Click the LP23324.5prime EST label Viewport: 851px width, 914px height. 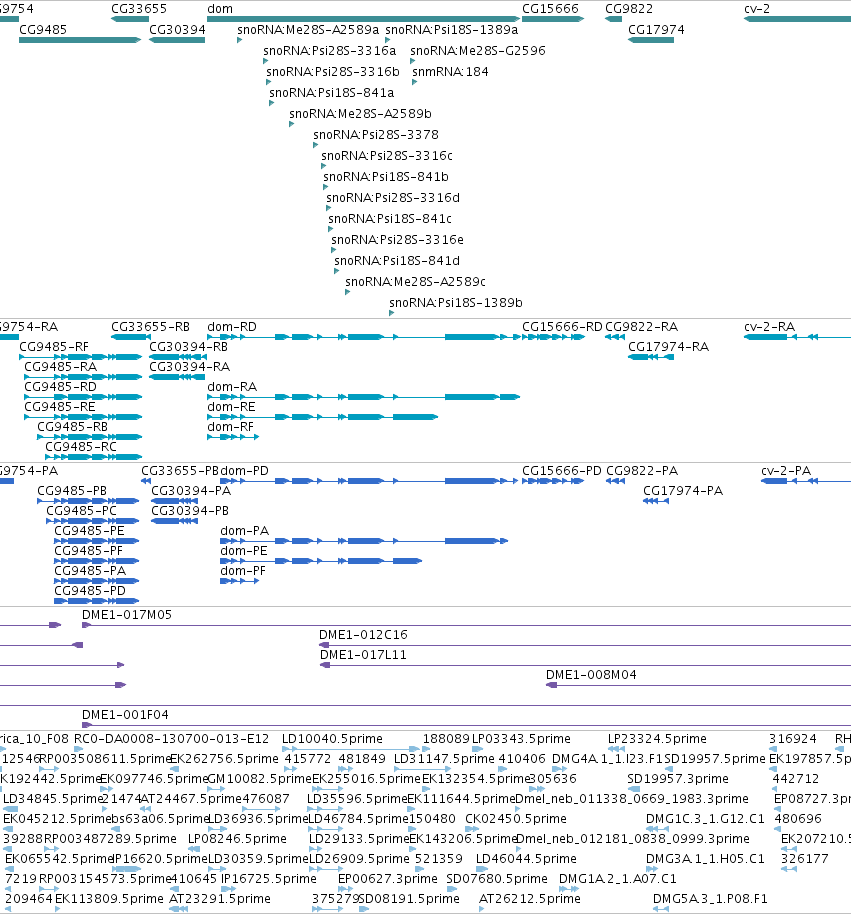pyautogui.click(x=657, y=739)
